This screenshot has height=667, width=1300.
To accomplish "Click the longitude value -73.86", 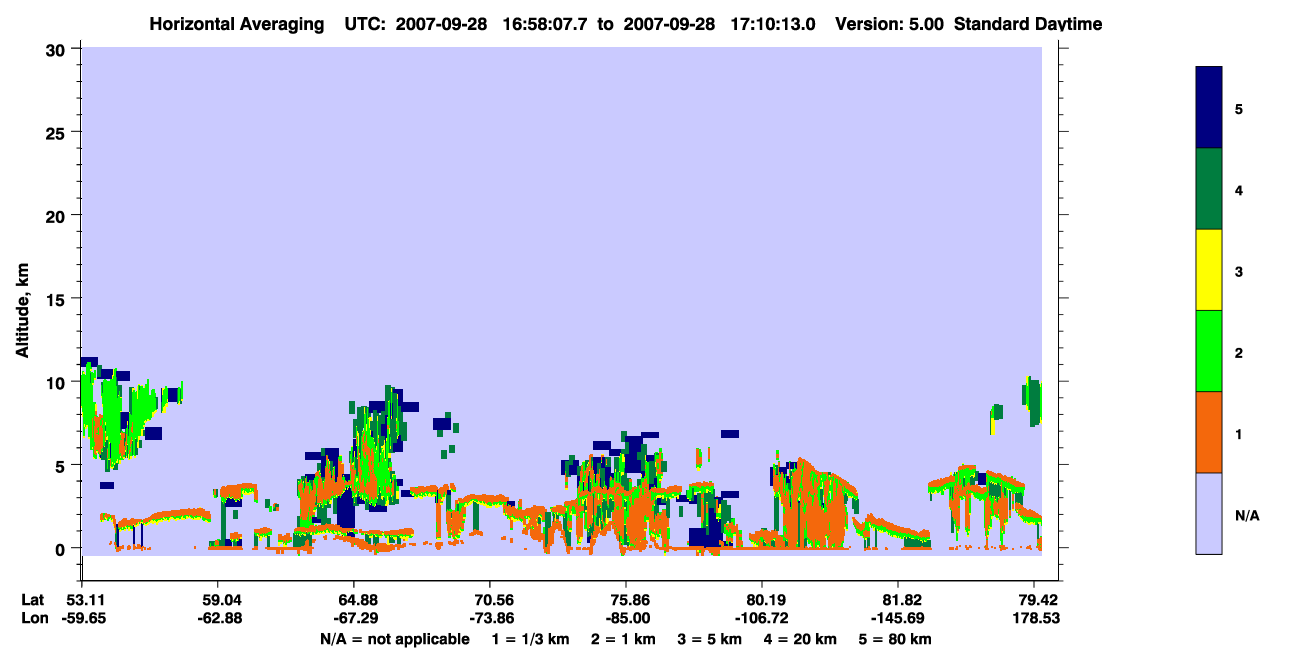I will [x=490, y=618].
